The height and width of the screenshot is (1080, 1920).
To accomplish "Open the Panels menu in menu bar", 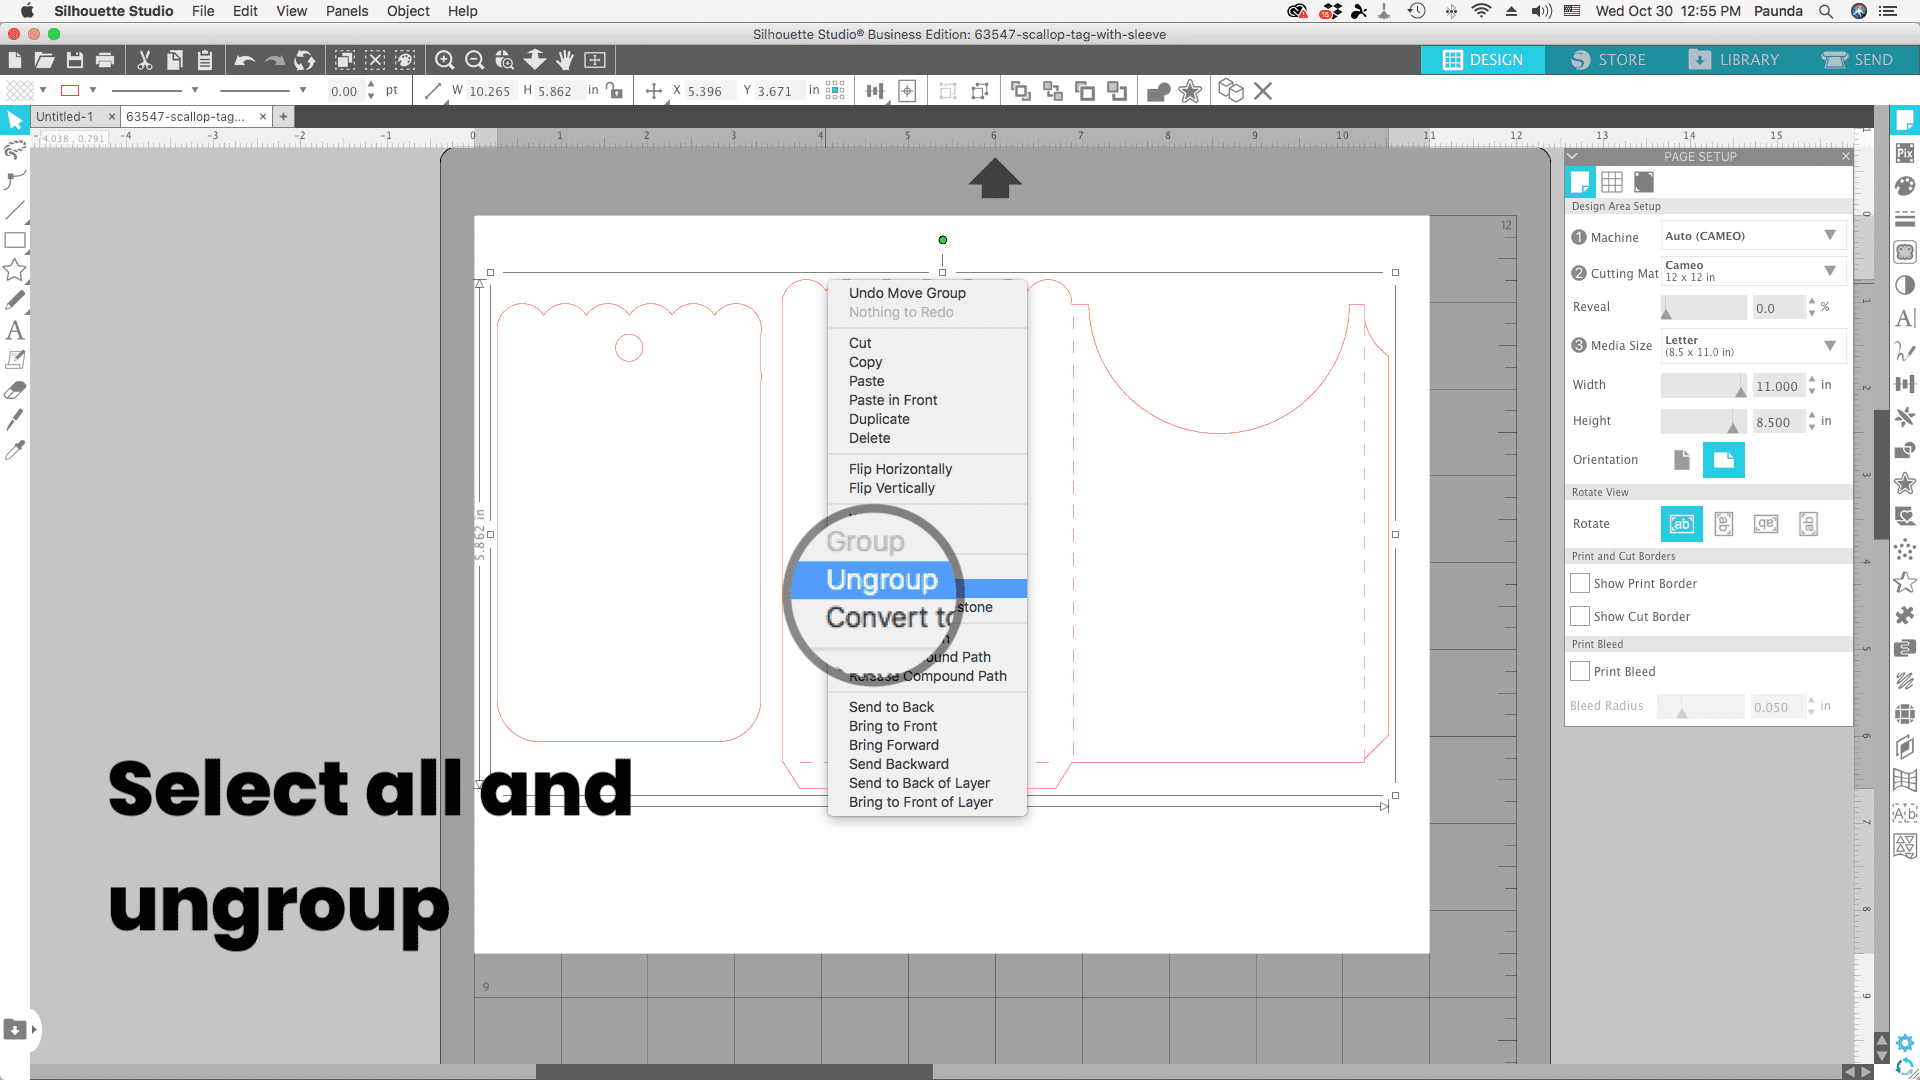I will point(346,11).
